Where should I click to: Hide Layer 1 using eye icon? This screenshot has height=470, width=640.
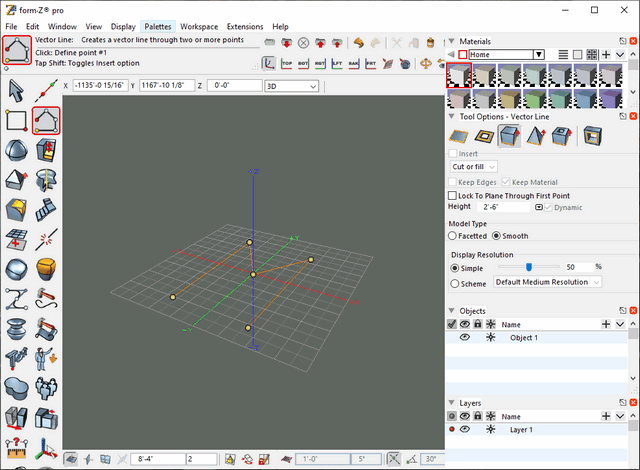point(464,429)
